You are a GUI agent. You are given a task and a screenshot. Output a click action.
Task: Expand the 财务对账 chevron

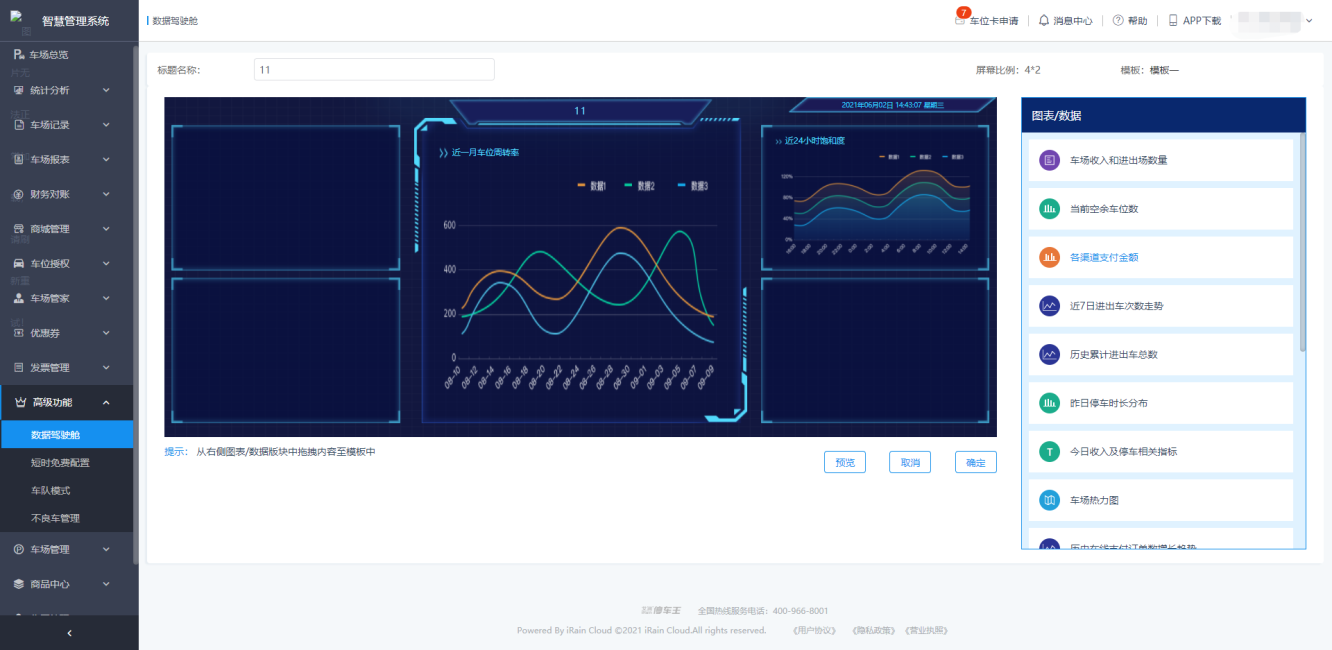(106, 194)
